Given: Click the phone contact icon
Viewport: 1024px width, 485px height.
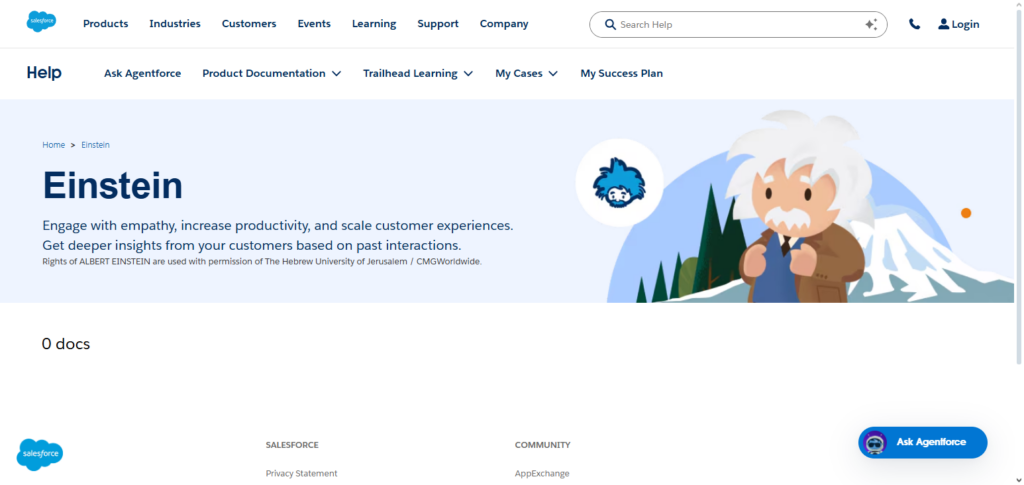Looking at the screenshot, I should coord(914,24).
